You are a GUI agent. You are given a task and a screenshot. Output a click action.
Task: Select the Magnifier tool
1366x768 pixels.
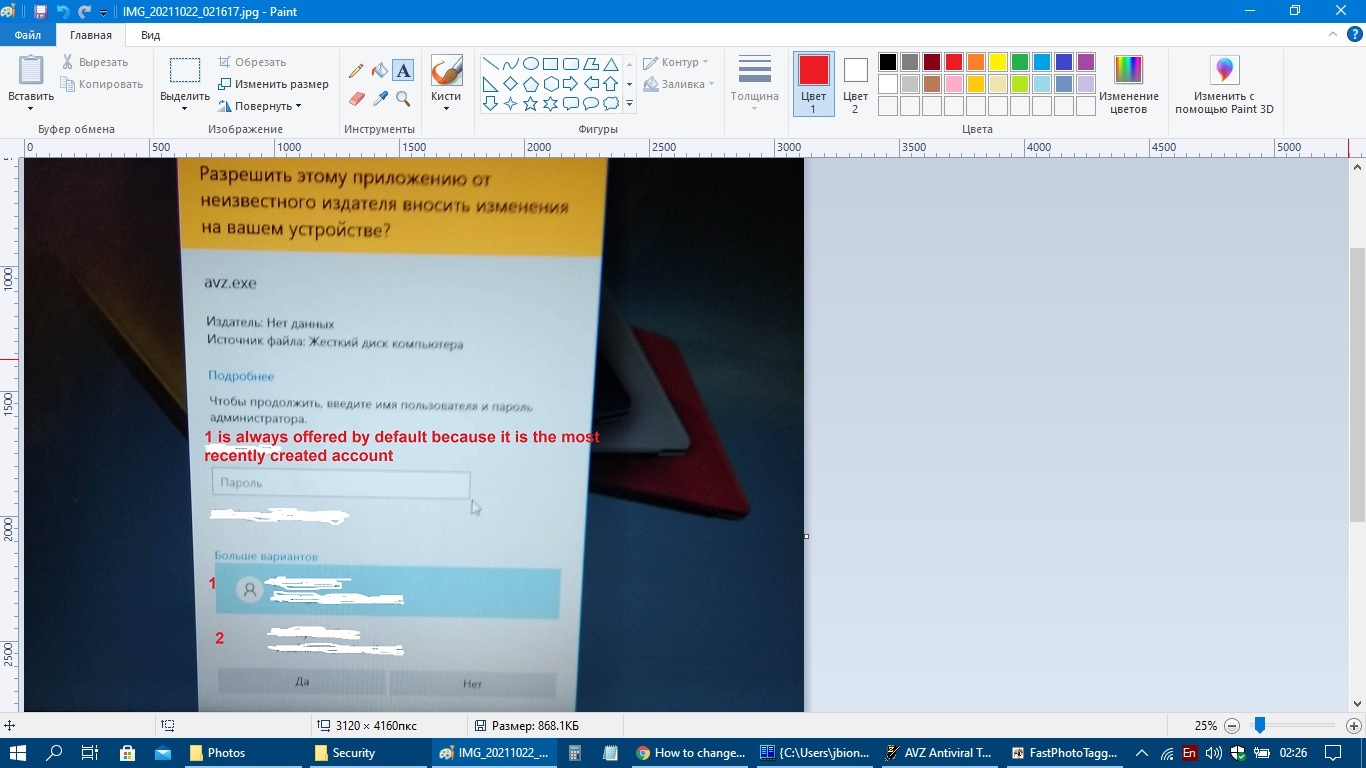pyautogui.click(x=403, y=99)
